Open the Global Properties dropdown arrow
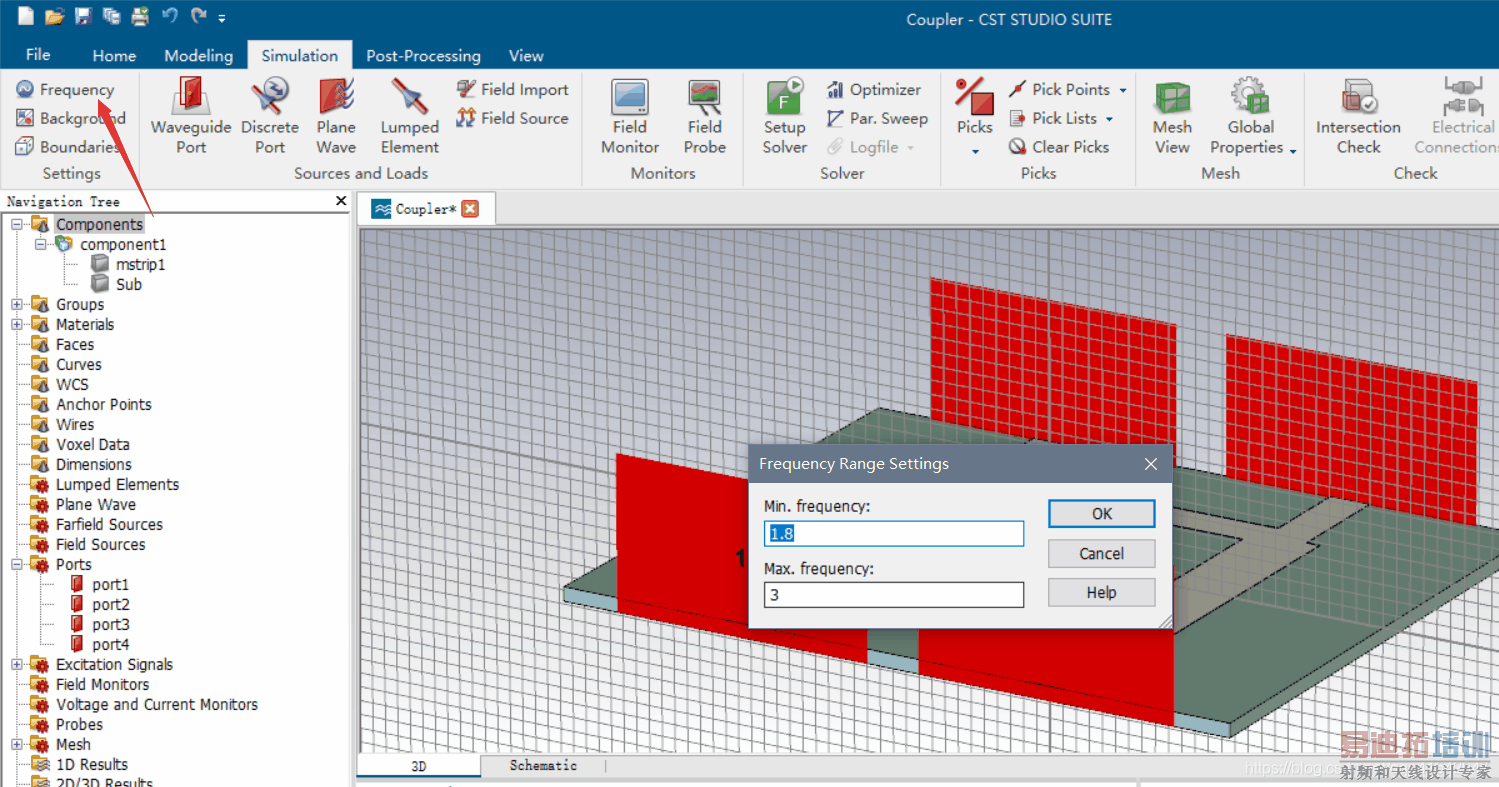Viewport: 1499px width, 787px height. pyautogui.click(x=1293, y=151)
